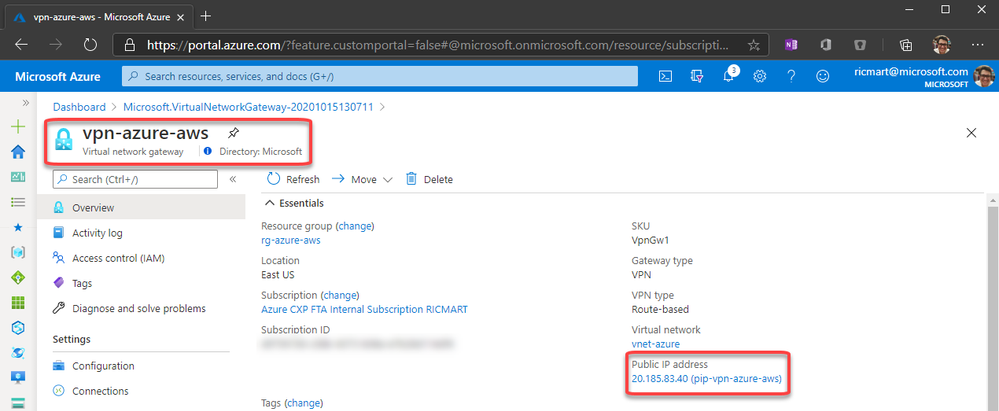Screen dimensions: 999x411
Task: Click Microsoft.VirtualNetworkGateway deployment breadcrumb
Action: (x=248, y=107)
